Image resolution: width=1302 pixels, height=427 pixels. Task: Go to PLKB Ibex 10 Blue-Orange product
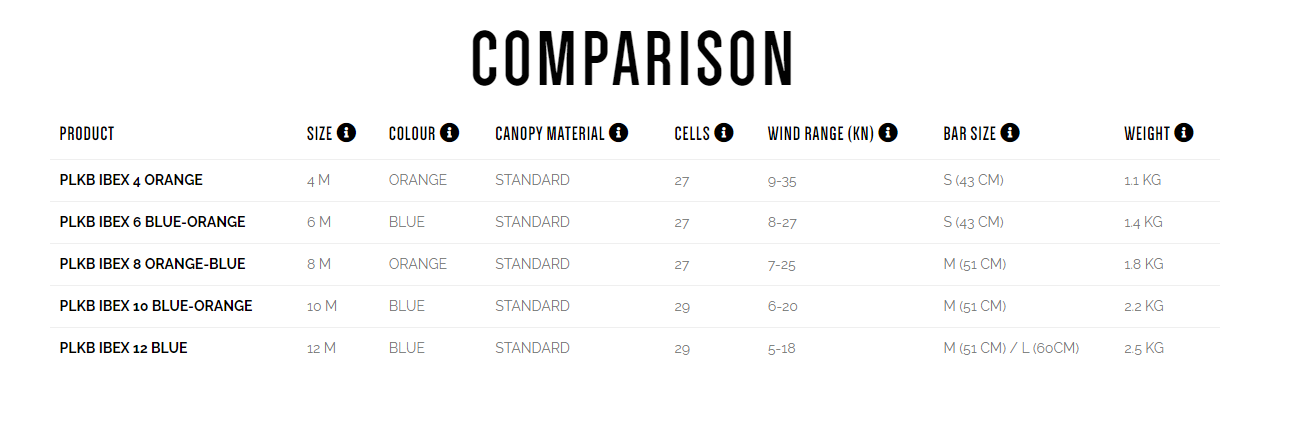pyautogui.click(x=156, y=306)
